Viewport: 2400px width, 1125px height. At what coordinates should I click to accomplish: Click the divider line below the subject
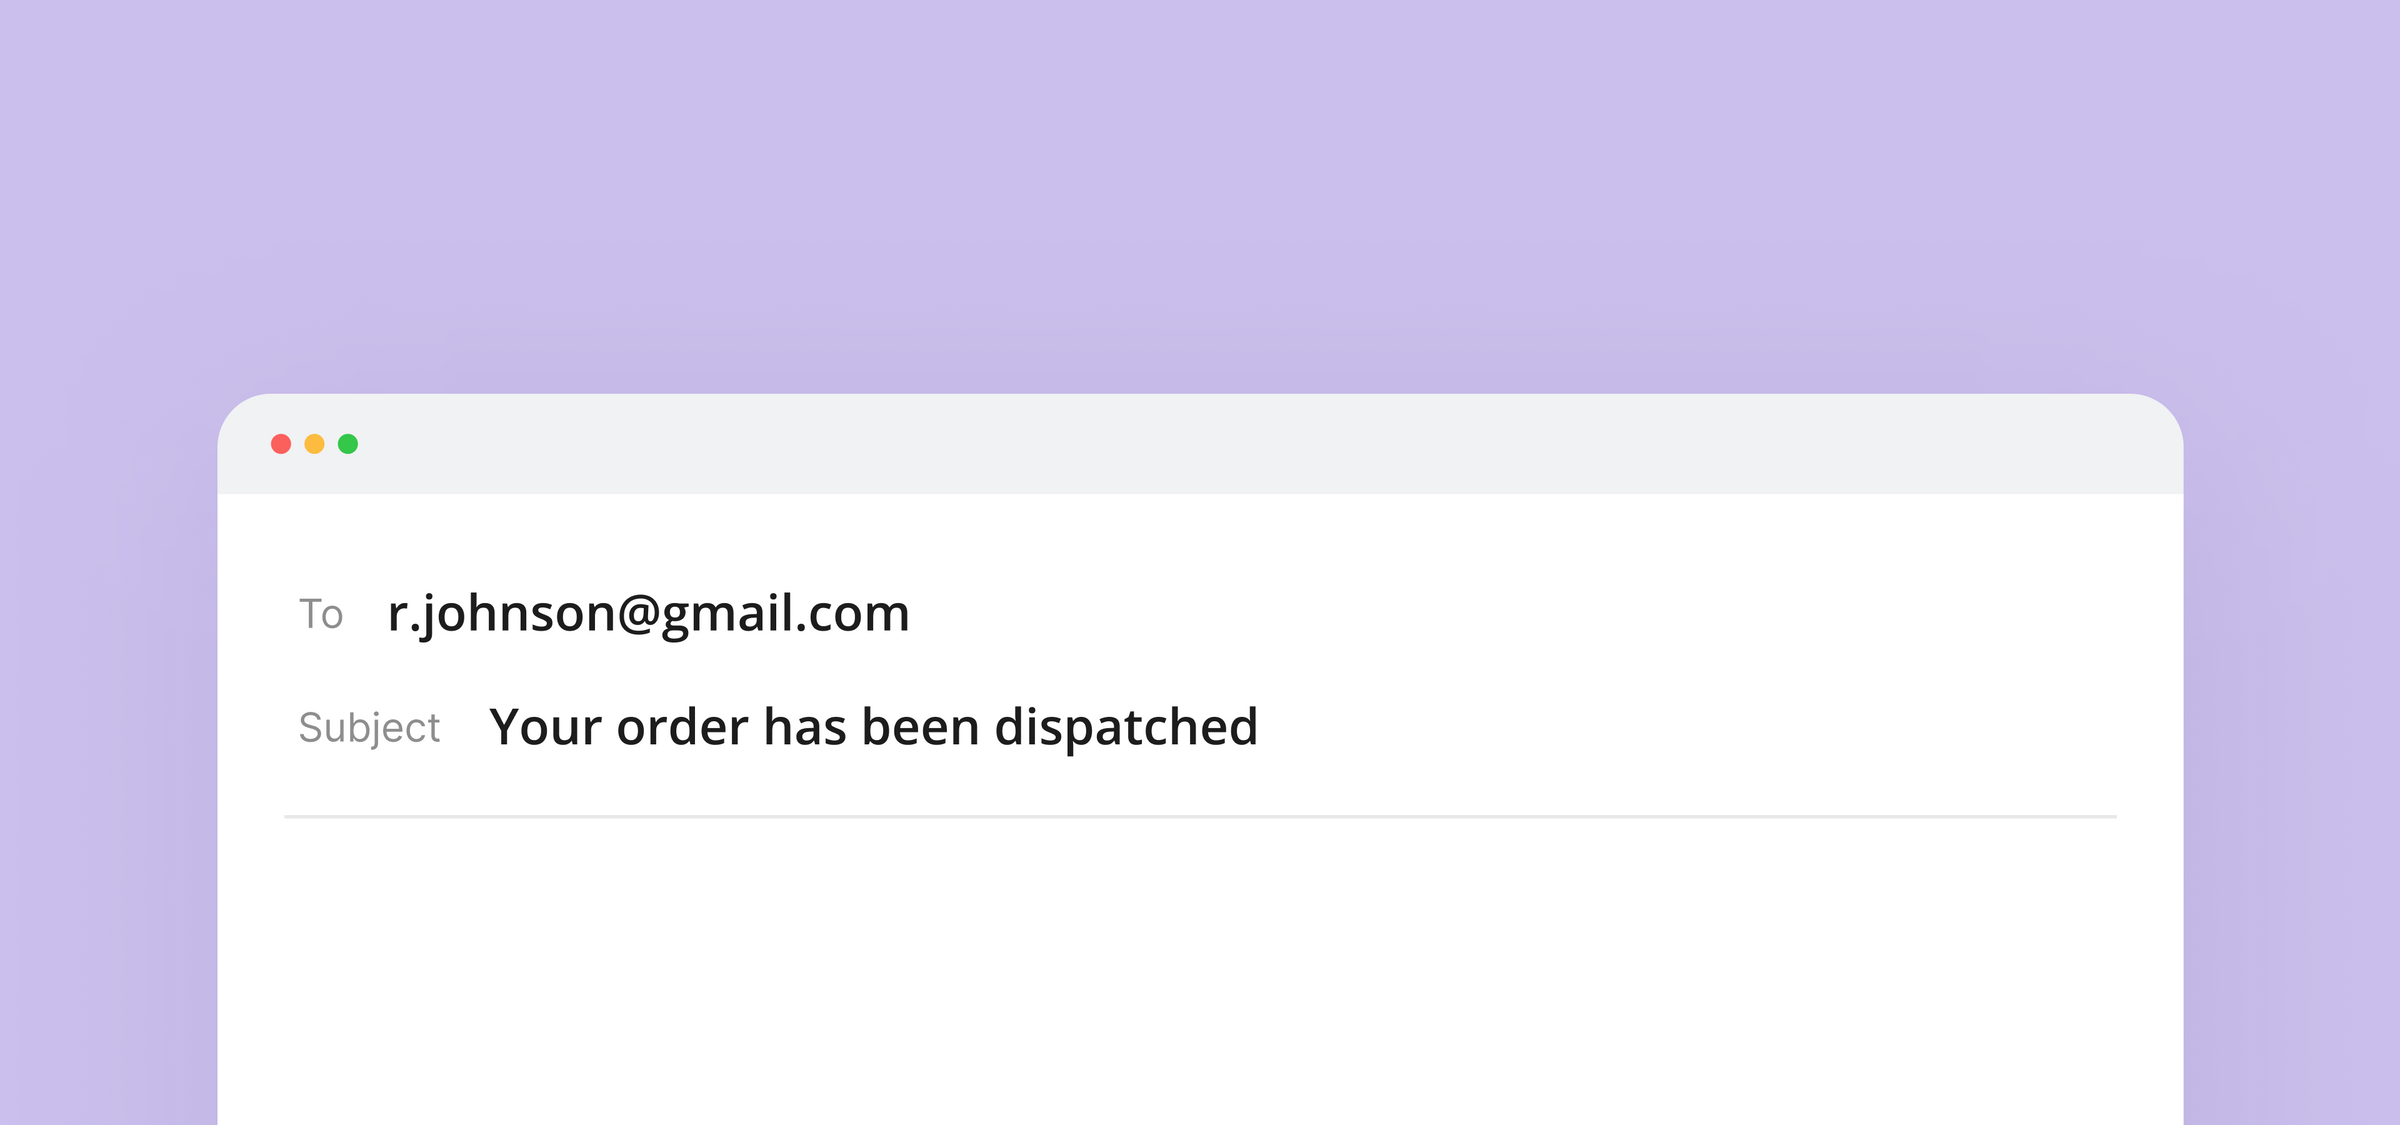point(1200,817)
